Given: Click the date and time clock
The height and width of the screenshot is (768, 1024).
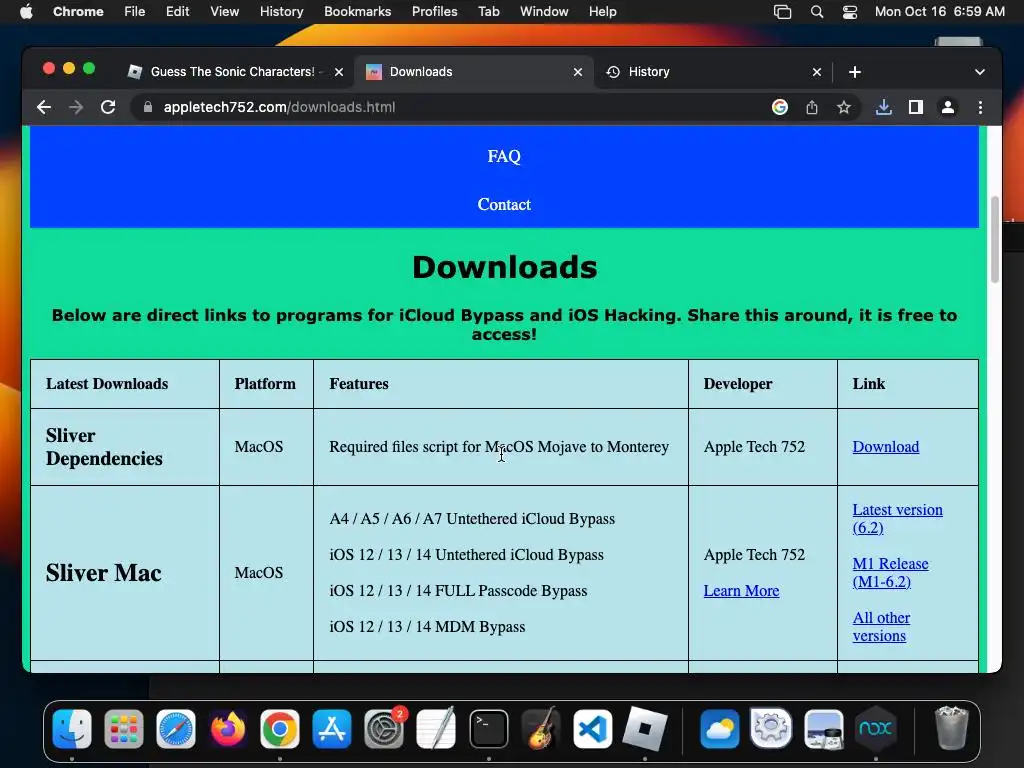Looking at the screenshot, I should (x=939, y=12).
